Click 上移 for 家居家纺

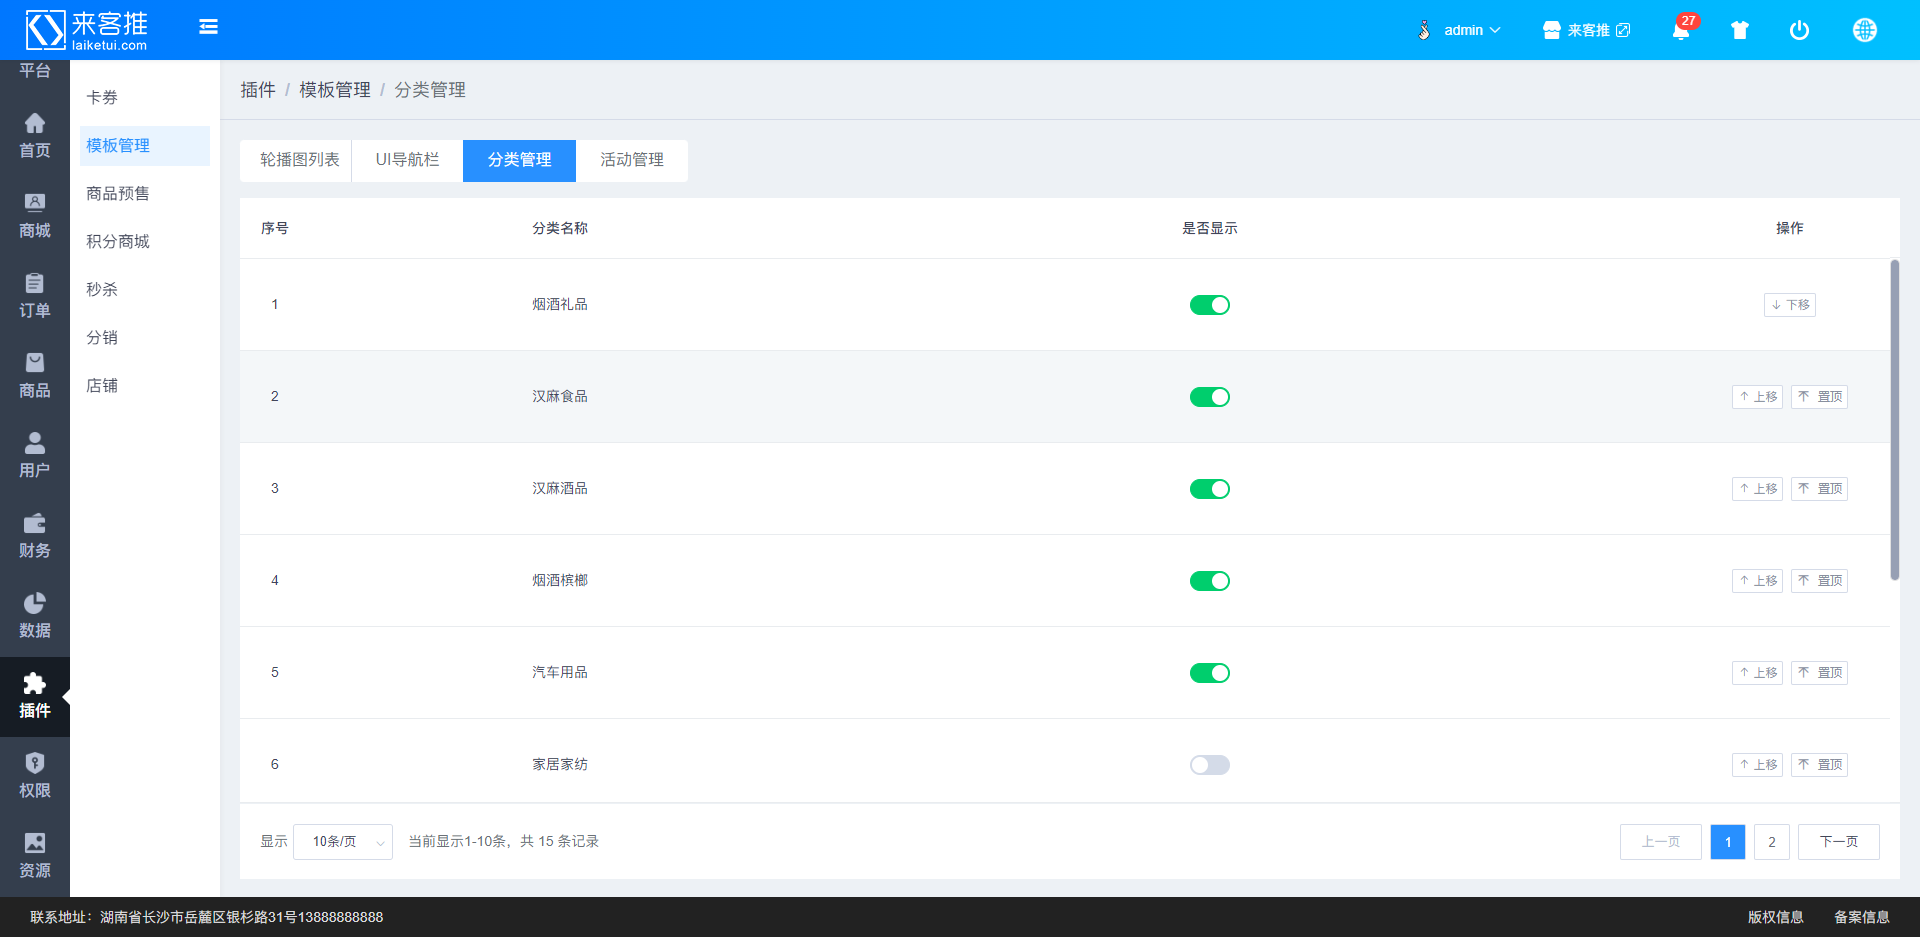pos(1757,765)
